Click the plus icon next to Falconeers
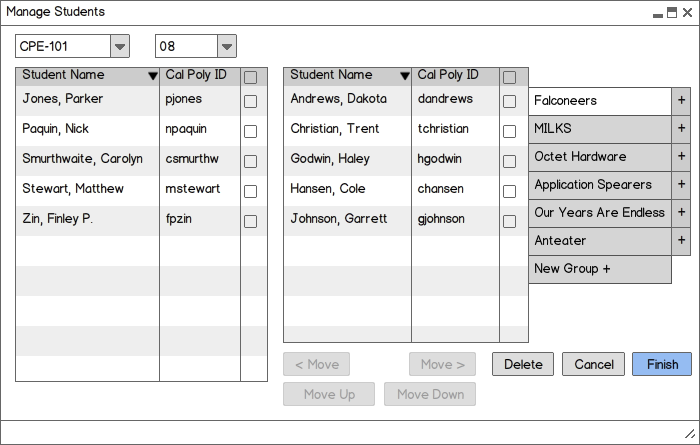 681,100
